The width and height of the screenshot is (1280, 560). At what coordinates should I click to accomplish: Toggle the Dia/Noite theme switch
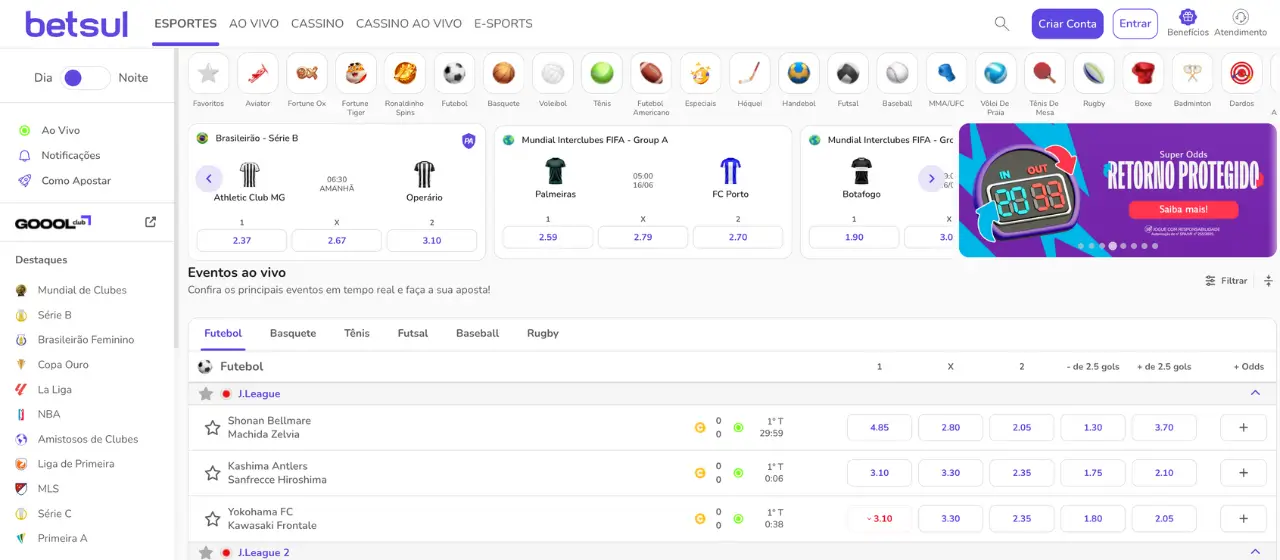[86, 78]
